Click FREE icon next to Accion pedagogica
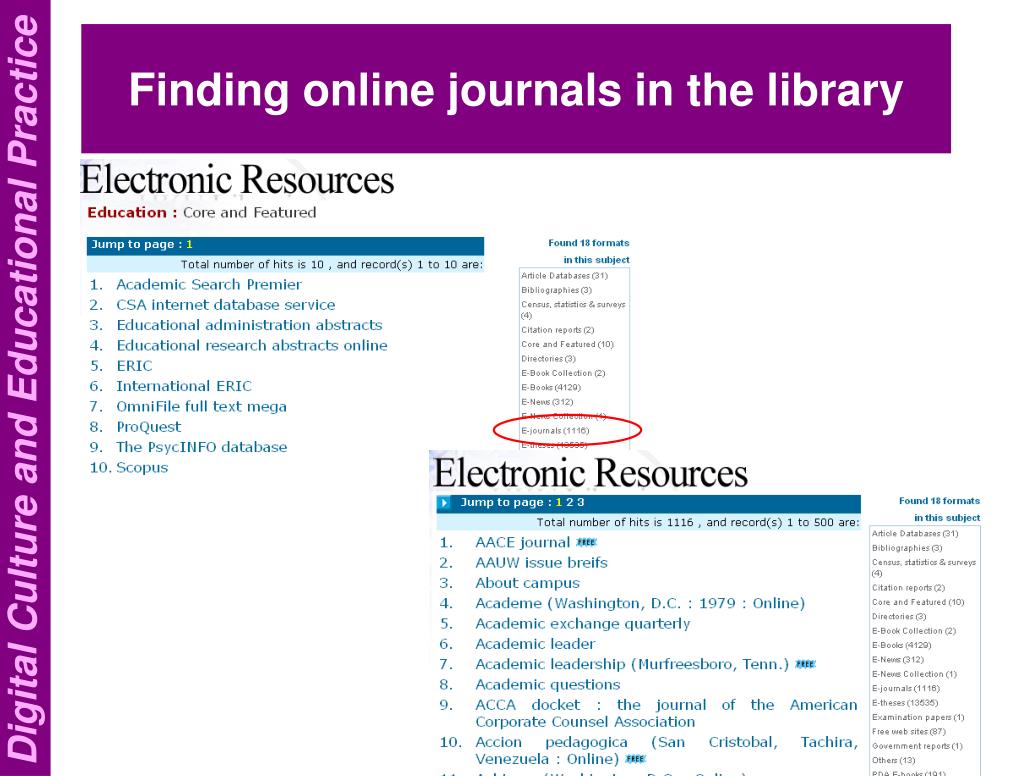1024x776 pixels. point(635,759)
